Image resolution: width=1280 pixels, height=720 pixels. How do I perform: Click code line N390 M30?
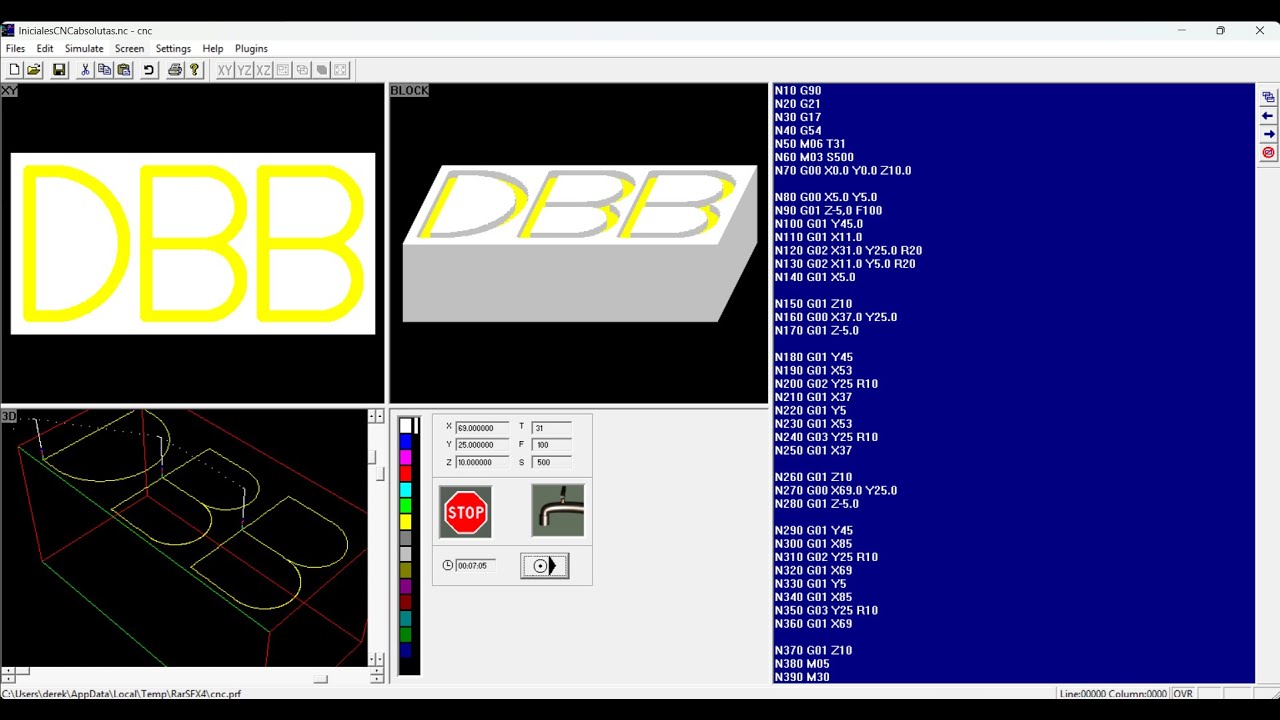tap(802, 677)
